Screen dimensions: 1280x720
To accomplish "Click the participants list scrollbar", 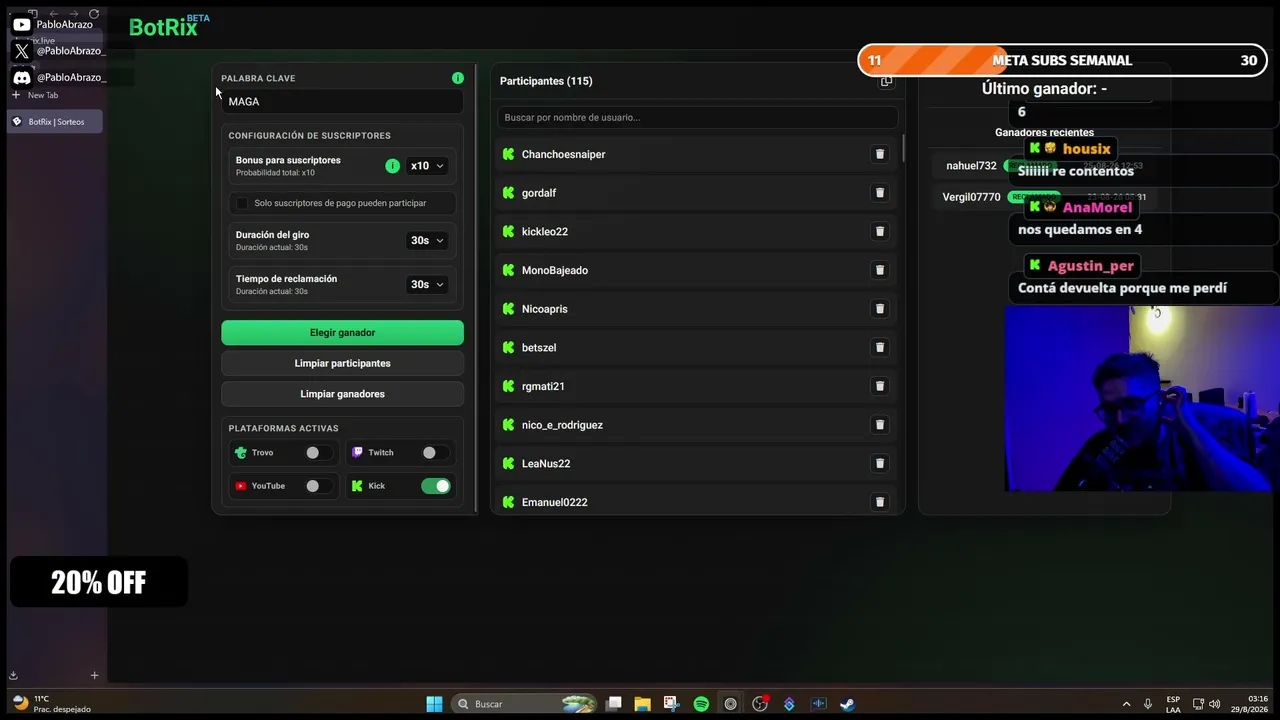I will click(x=903, y=148).
